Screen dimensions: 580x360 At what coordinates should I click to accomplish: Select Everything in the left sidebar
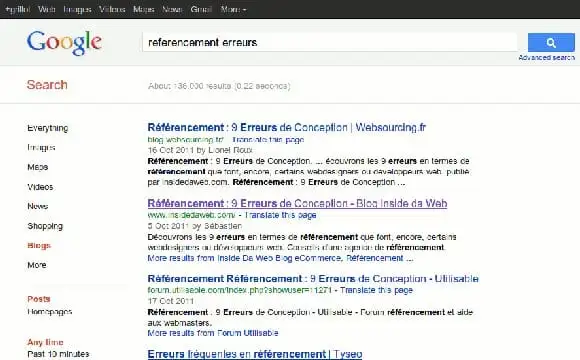pyautogui.click(x=48, y=128)
